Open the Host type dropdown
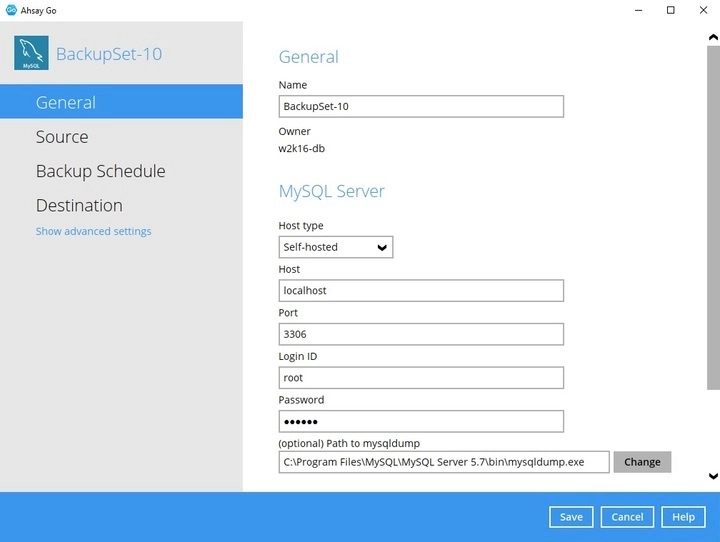Image resolution: width=720 pixels, height=542 pixels. point(336,247)
